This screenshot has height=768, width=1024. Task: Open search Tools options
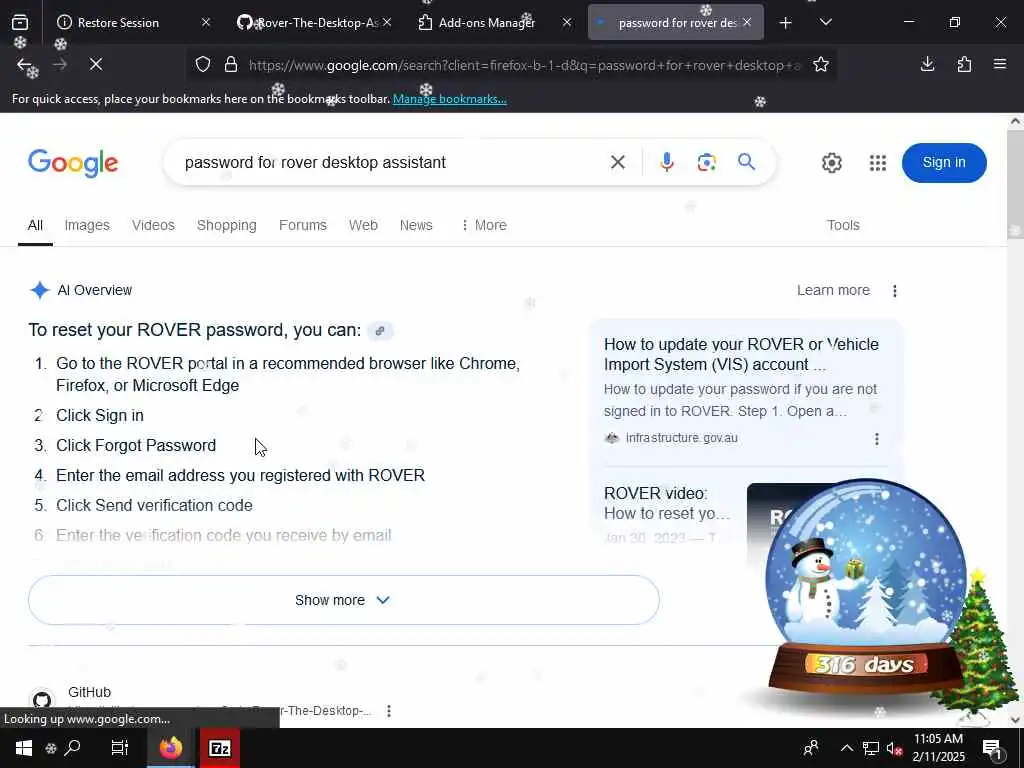pos(843,225)
